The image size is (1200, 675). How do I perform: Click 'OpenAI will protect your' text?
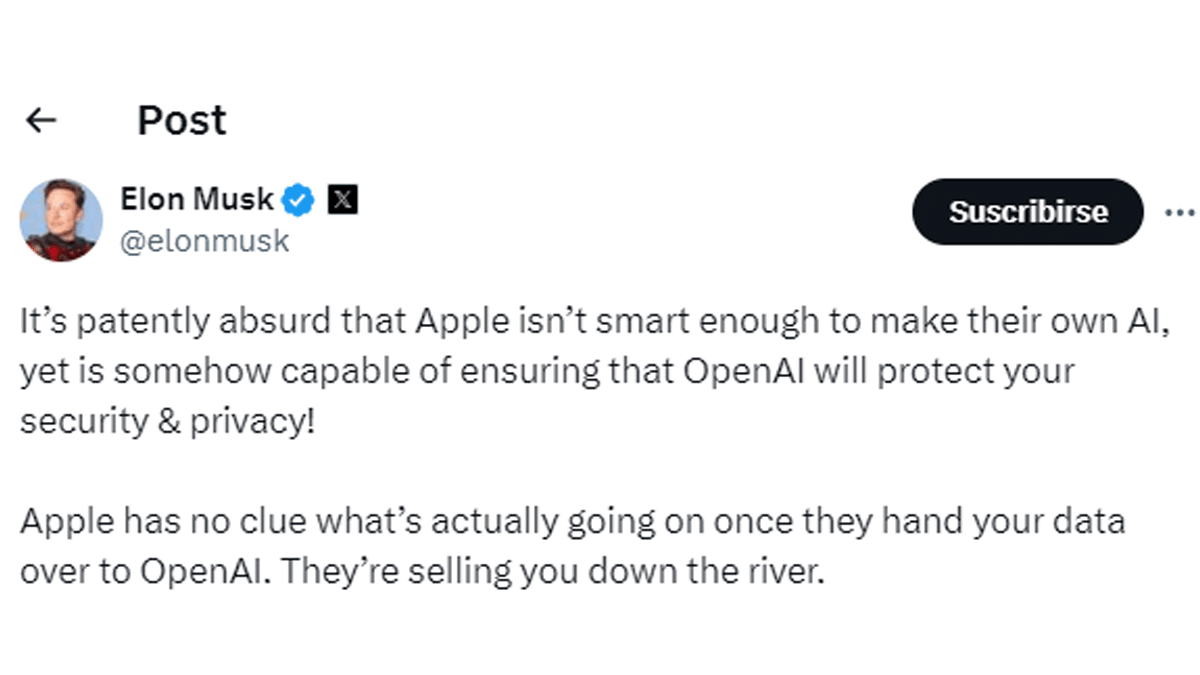click(879, 371)
